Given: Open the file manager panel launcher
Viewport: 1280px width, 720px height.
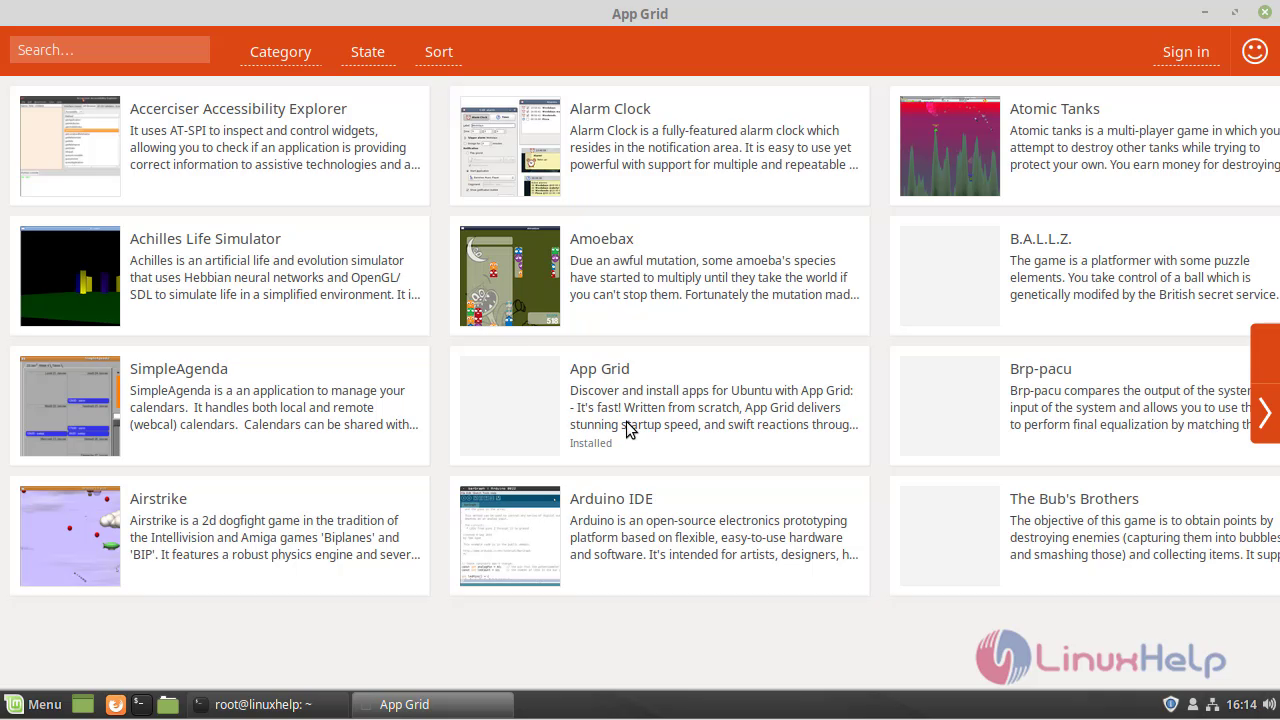Looking at the screenshot, I should pyautogui.click(x=168, y=704).
